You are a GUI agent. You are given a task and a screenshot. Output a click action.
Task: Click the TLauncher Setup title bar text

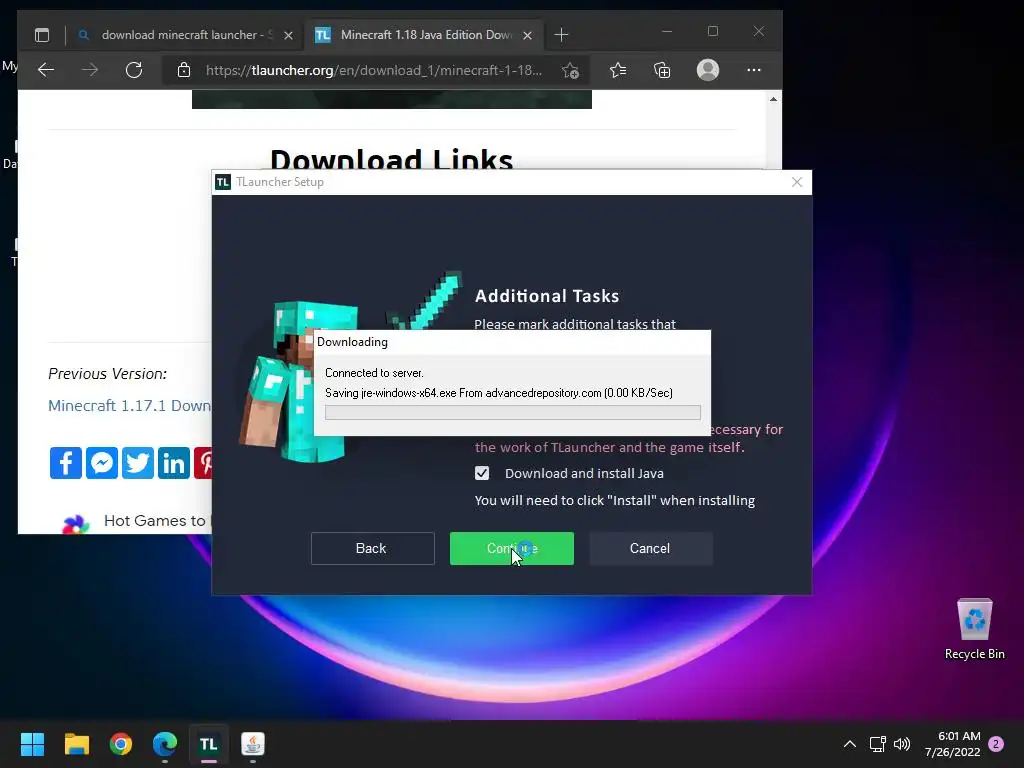coord(280,182)
